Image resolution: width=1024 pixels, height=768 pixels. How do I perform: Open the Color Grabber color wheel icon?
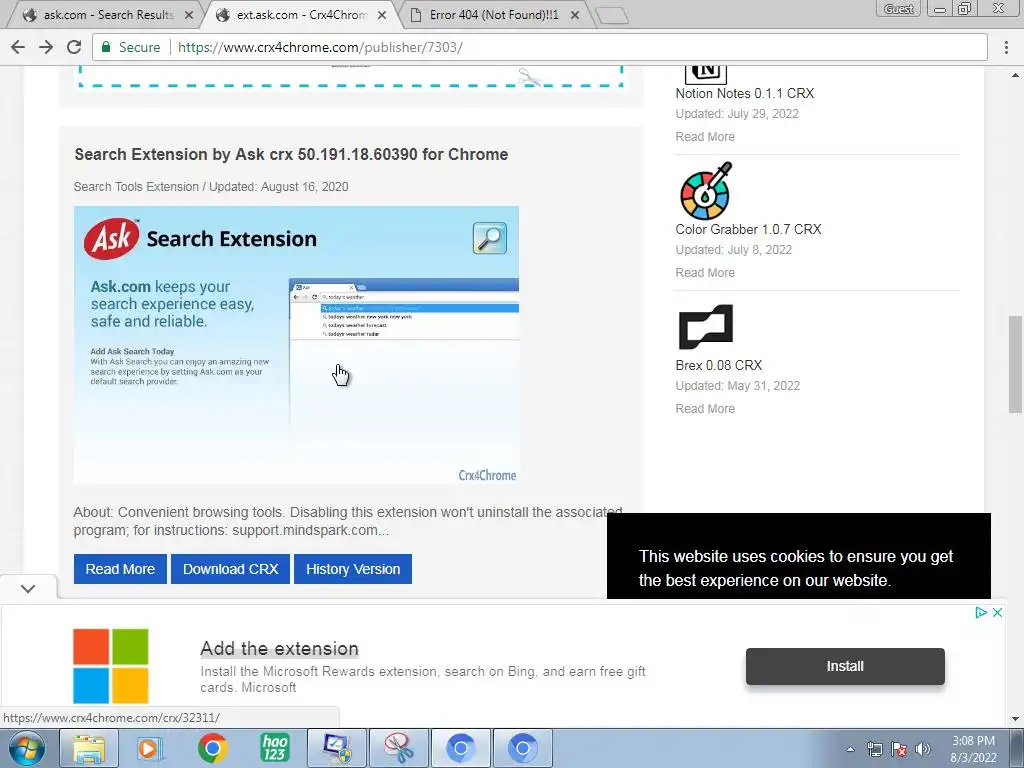pos(706,191)
